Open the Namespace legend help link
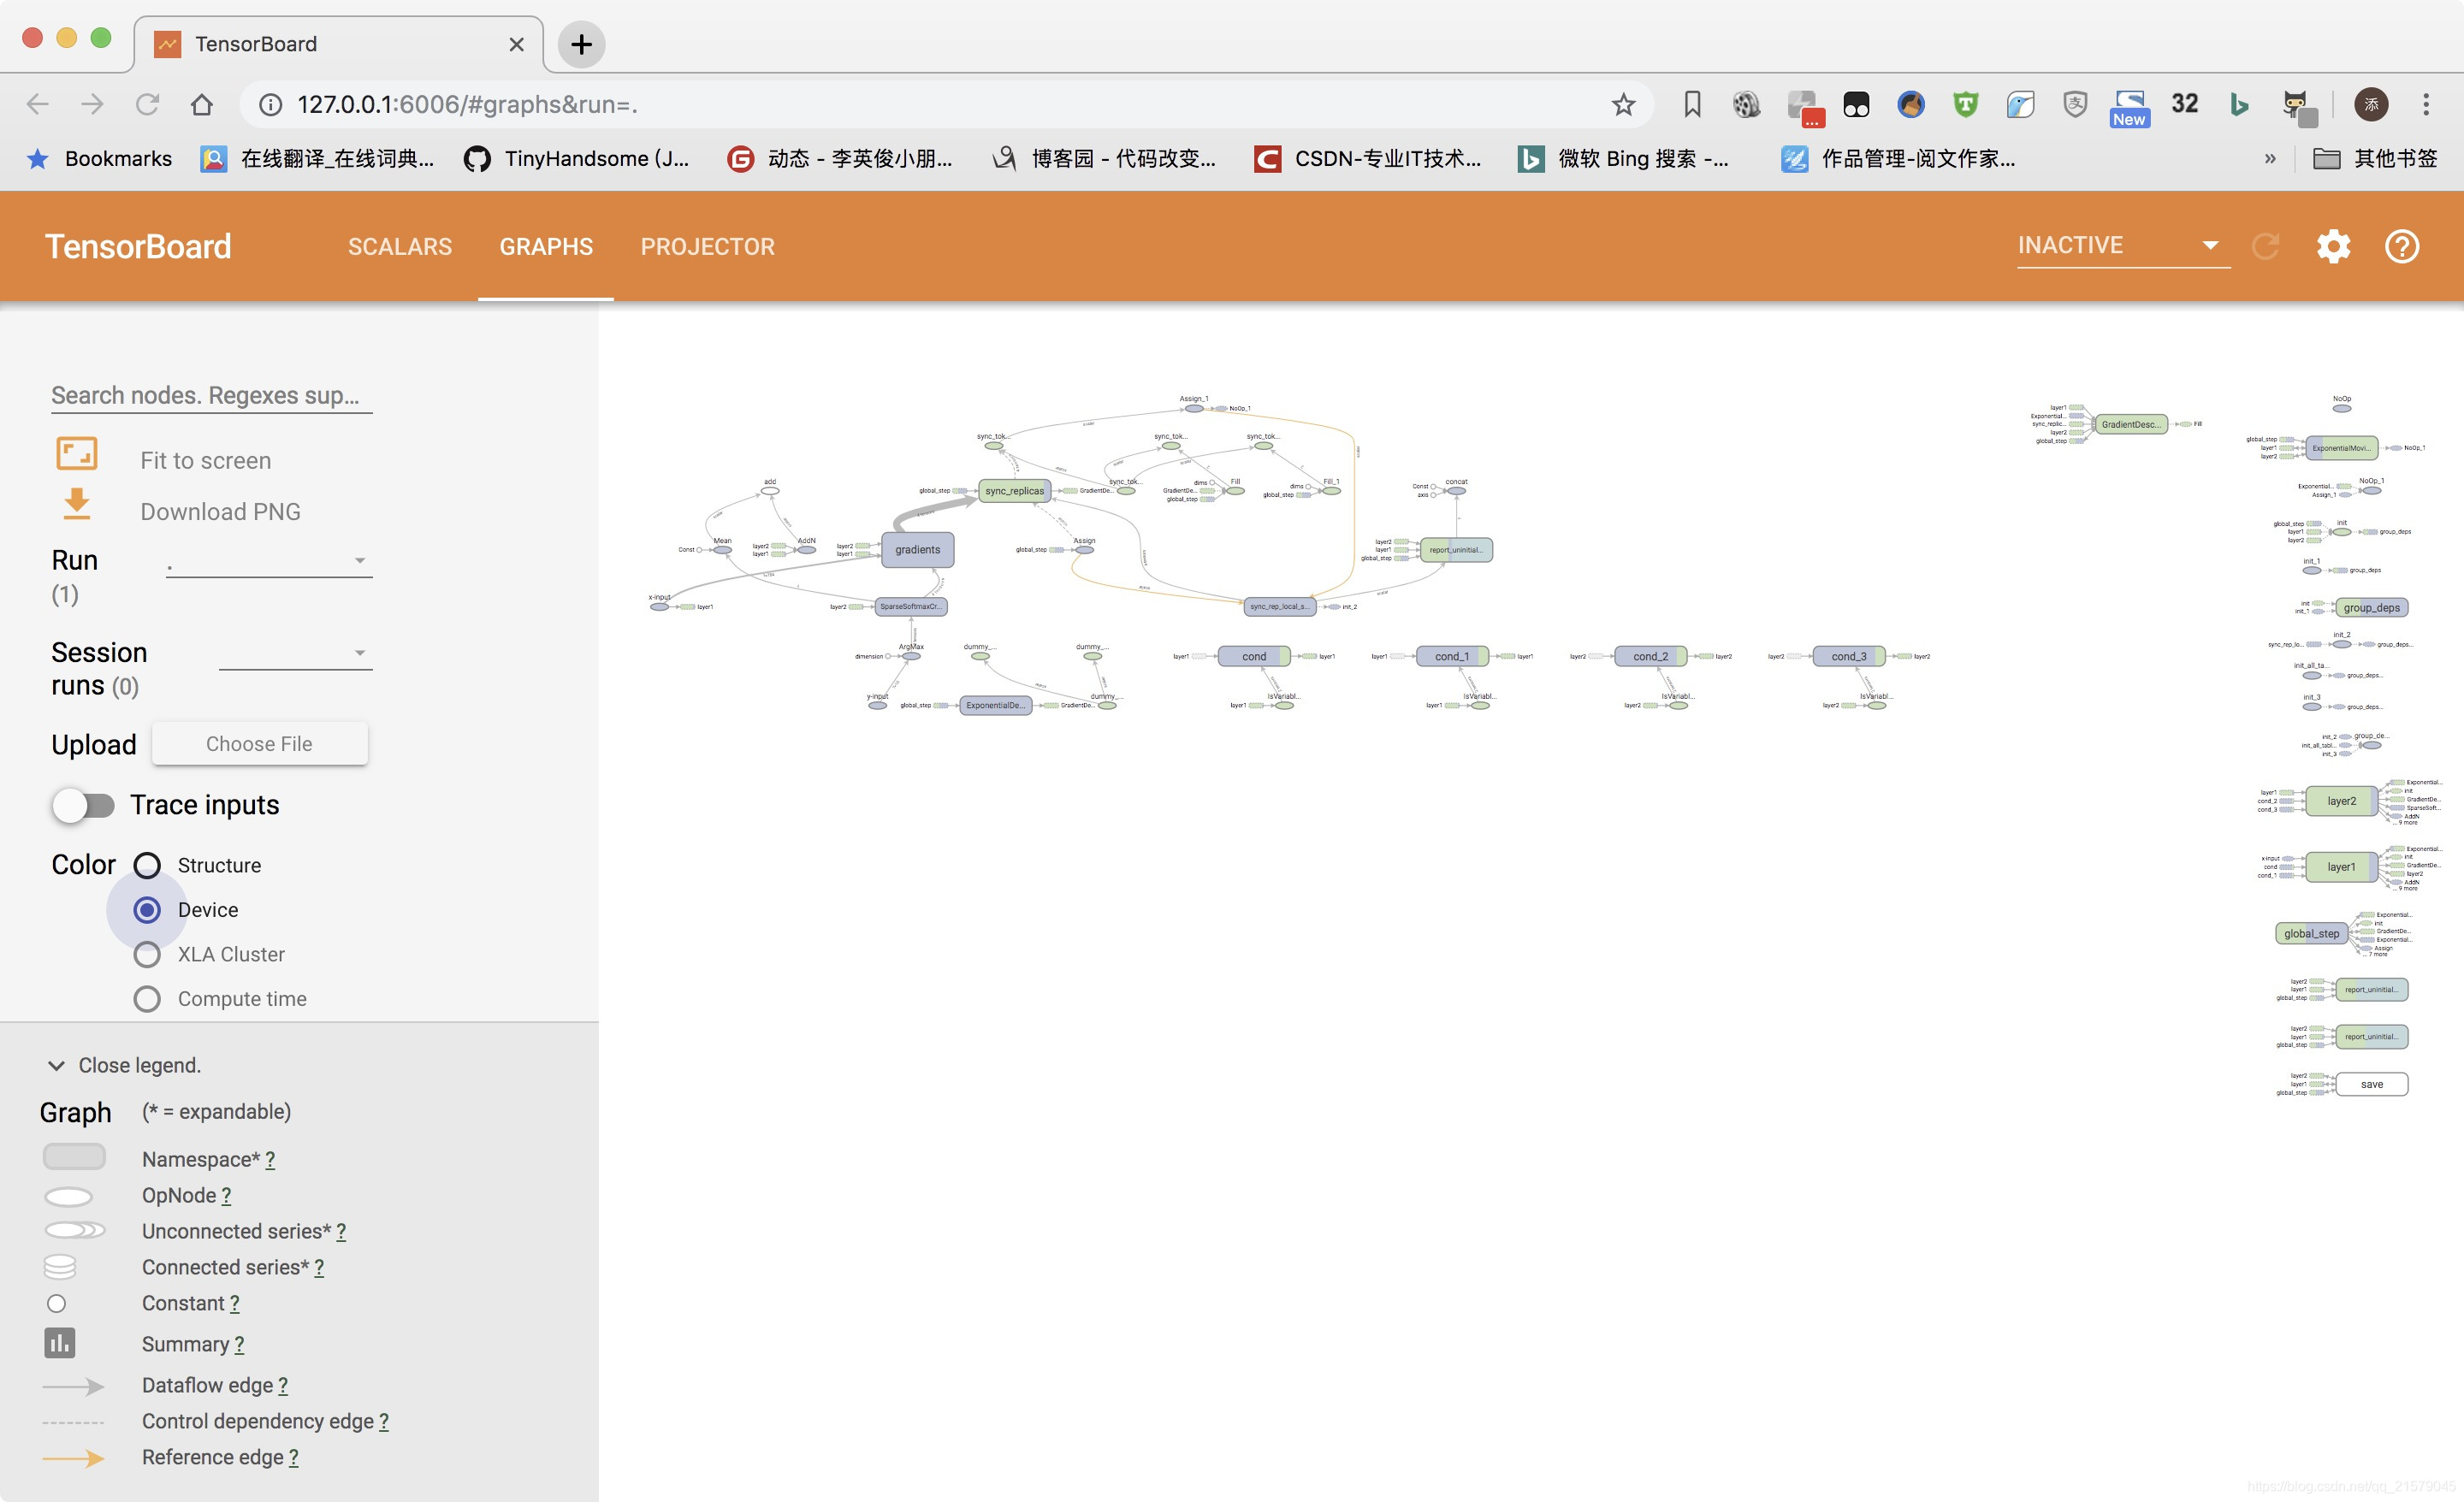Image resolution: width=2464 pixels, height=1502 pixels. [x=270, y=1160]
